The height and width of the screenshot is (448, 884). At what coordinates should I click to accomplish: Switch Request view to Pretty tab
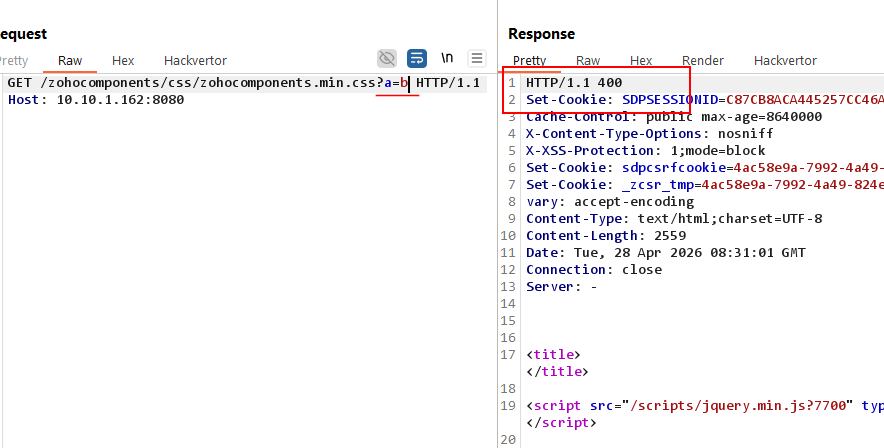[x=12, y=60]
